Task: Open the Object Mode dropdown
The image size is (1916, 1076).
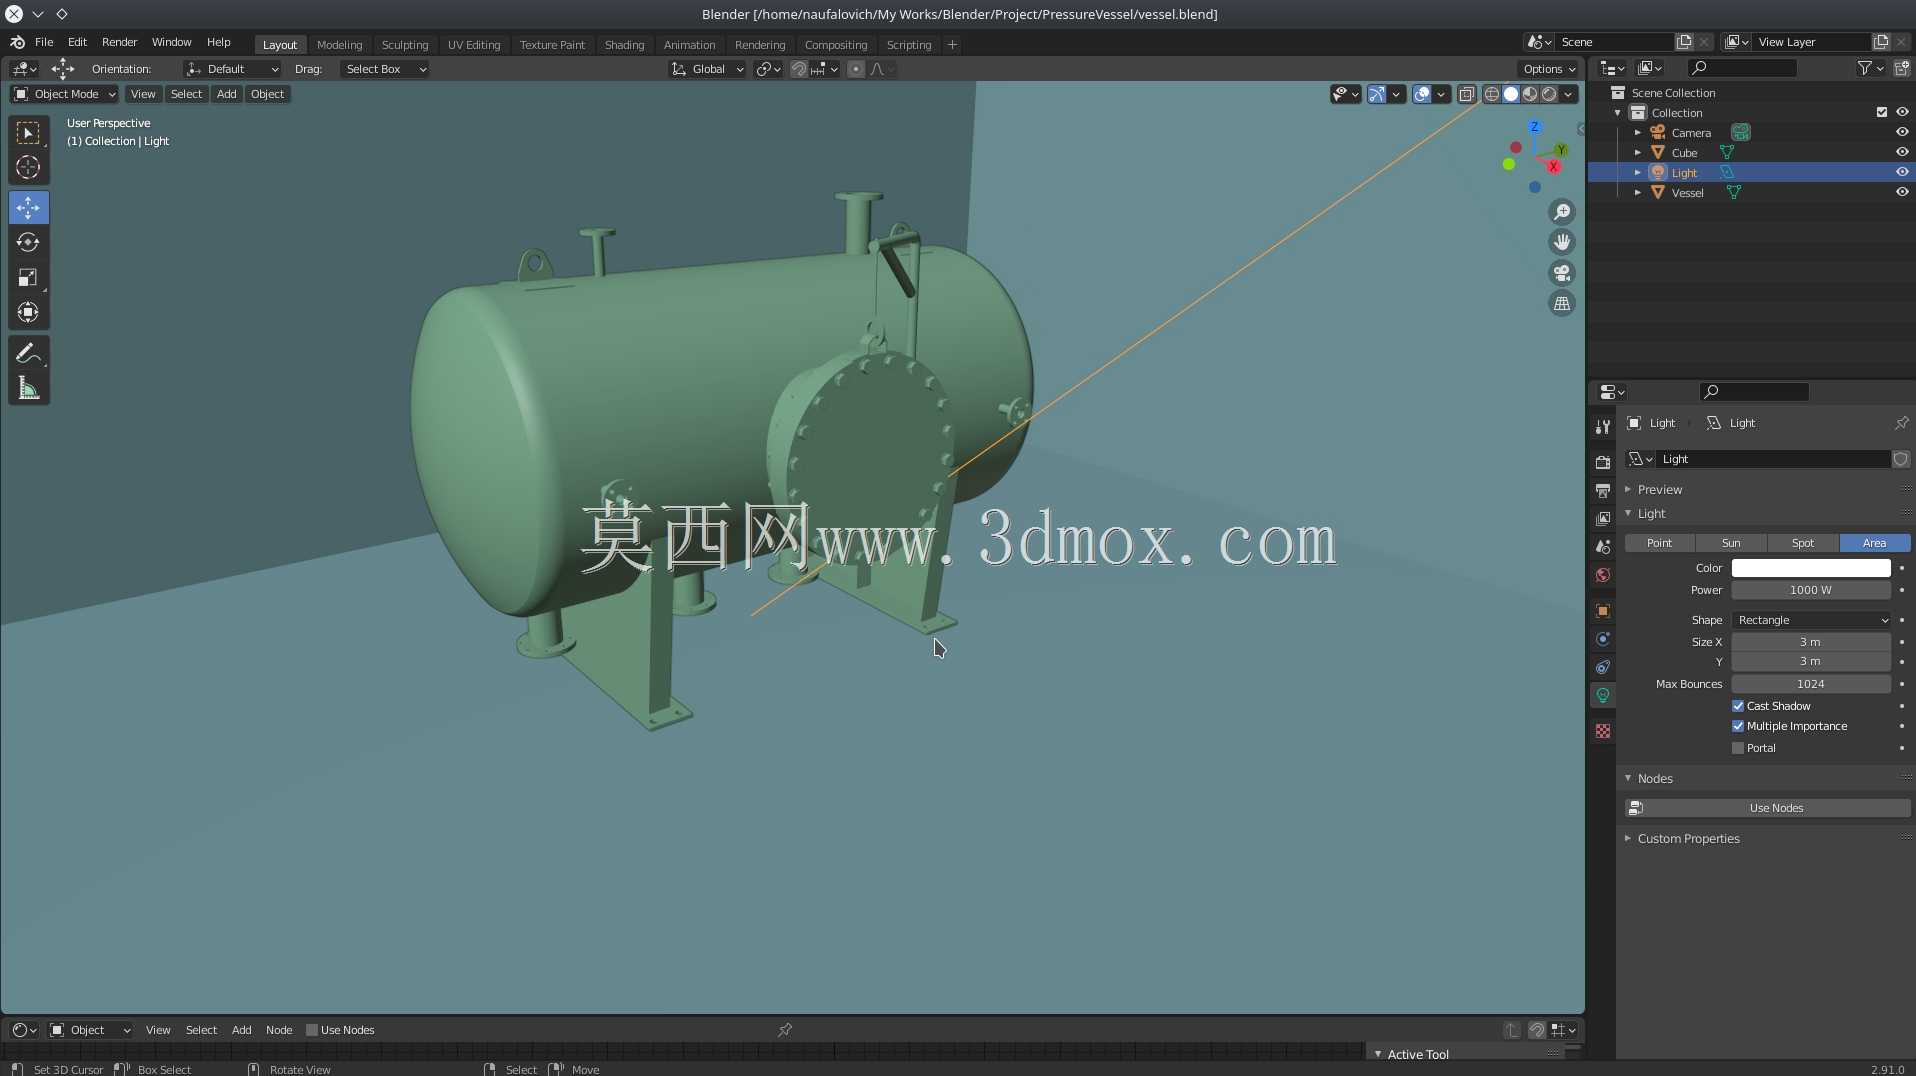Action: point(64,94)
